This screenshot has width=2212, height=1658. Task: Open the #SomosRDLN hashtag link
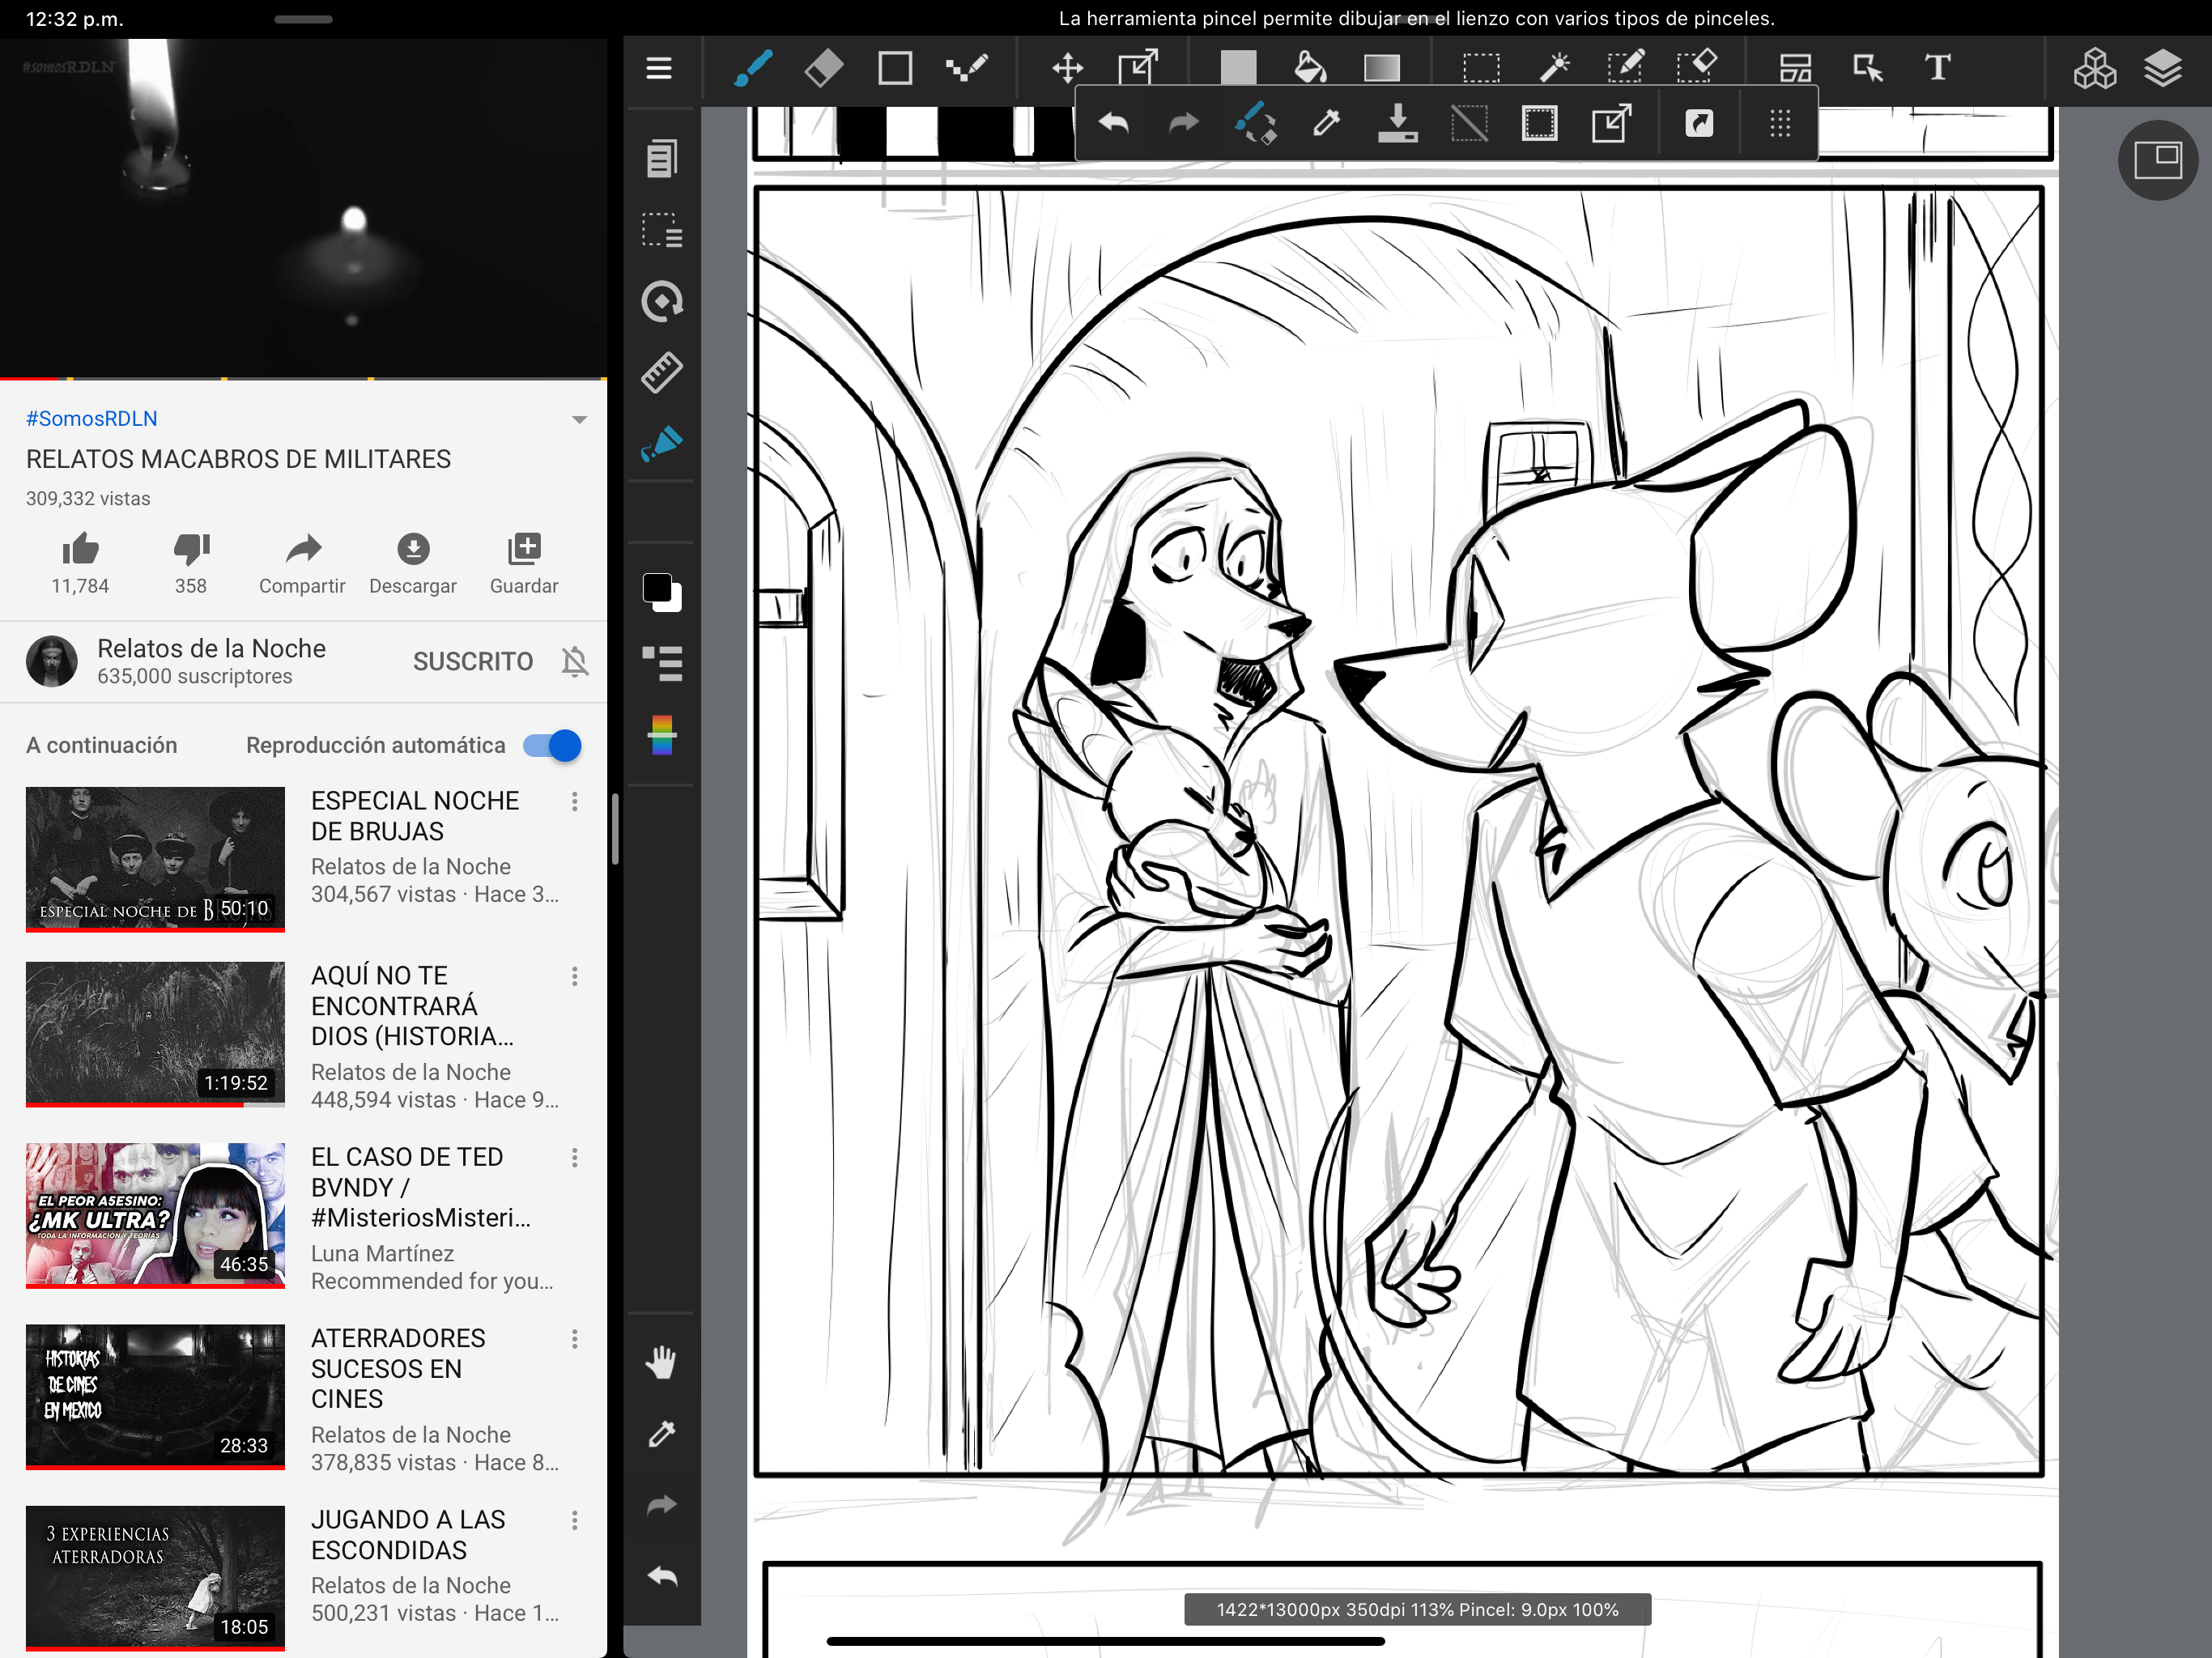(92, 419)
